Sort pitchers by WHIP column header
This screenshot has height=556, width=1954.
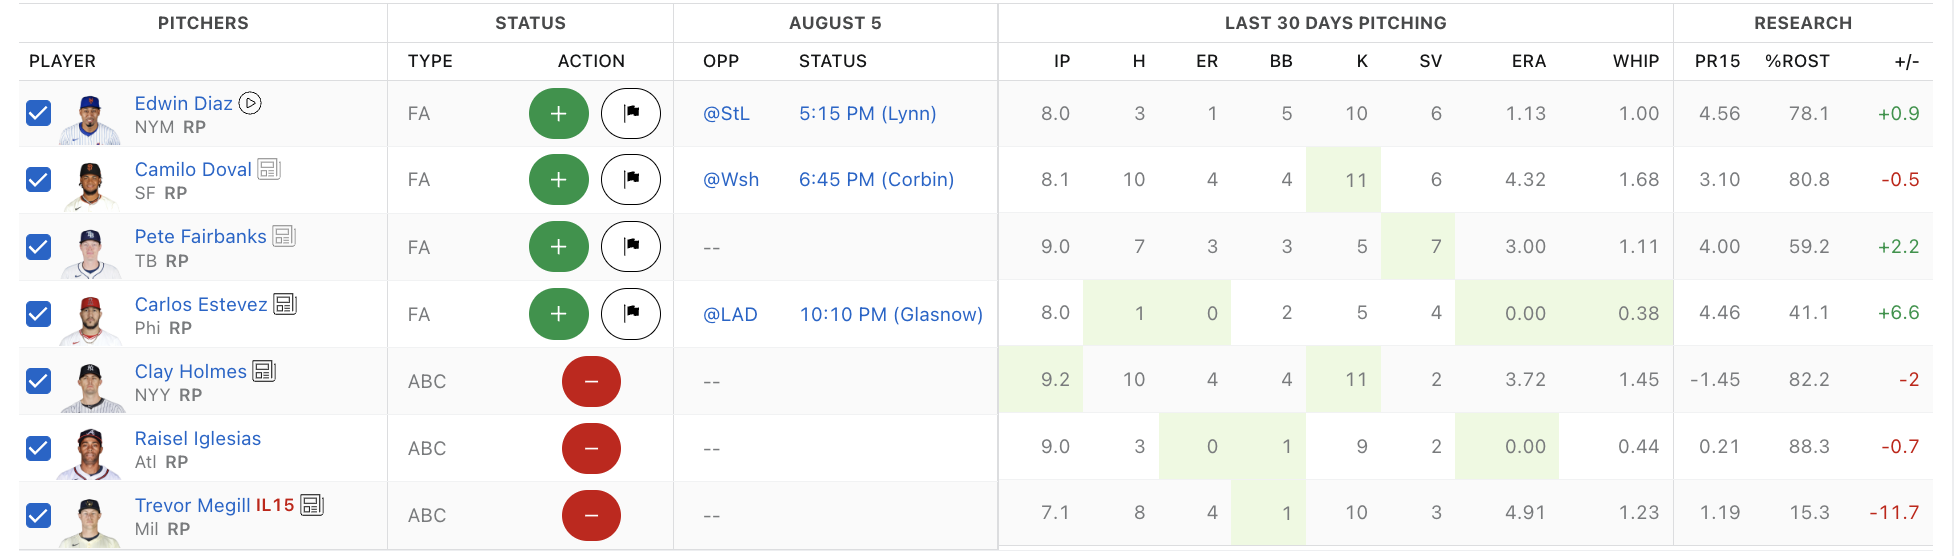pos(1635,61)
